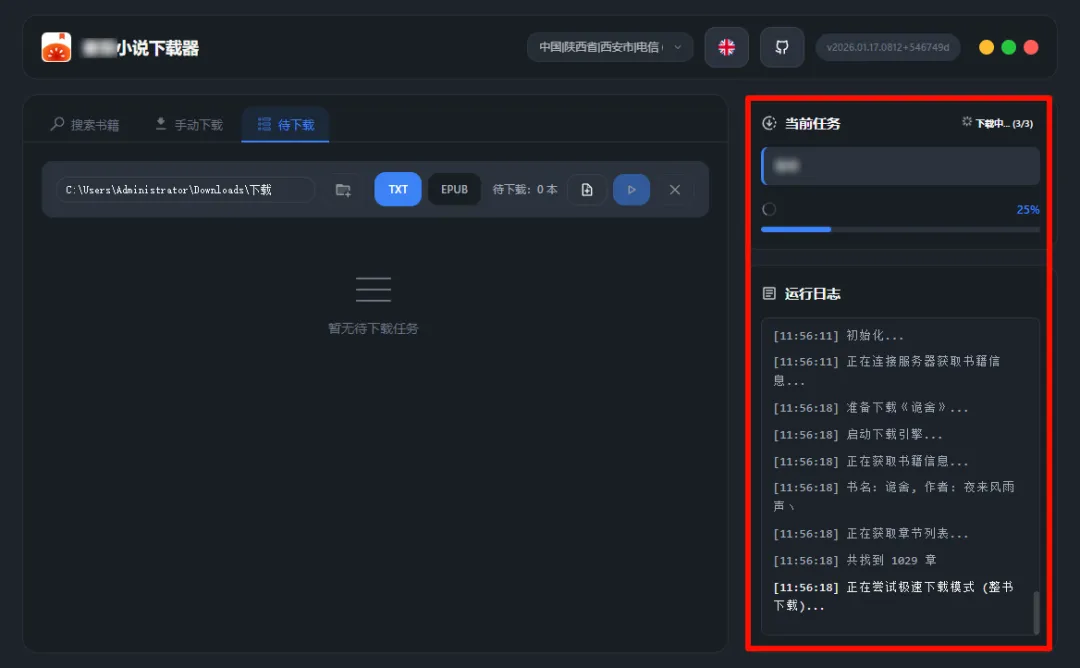1080x668 pixels.
Task: Click log line 准备下载《诡舍》
Action: 871,408
